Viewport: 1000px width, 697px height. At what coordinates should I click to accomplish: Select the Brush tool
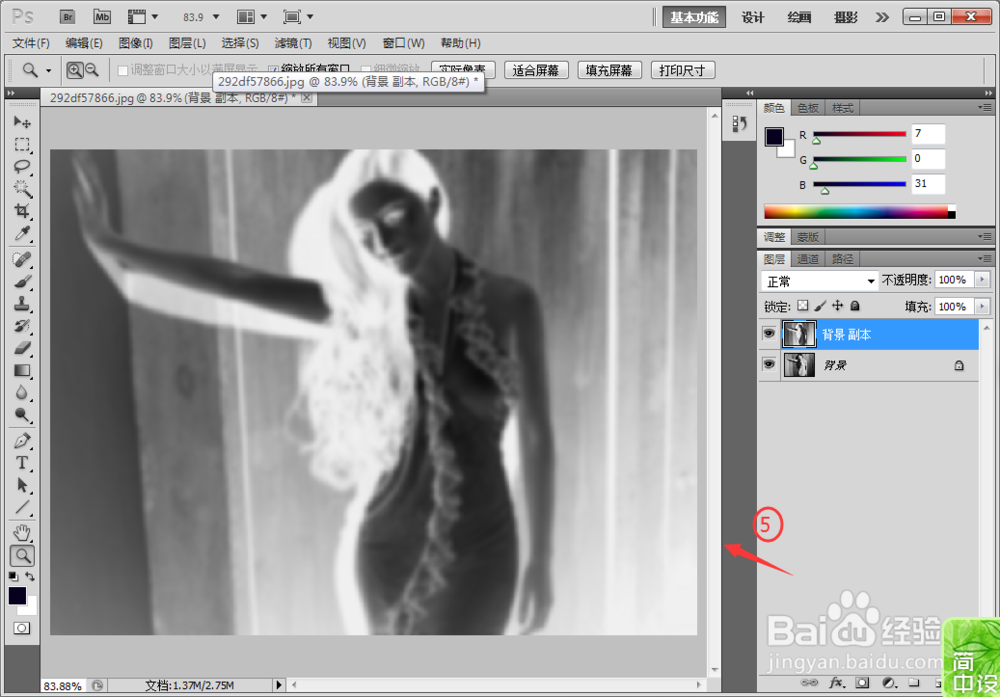tap(22, 281)
